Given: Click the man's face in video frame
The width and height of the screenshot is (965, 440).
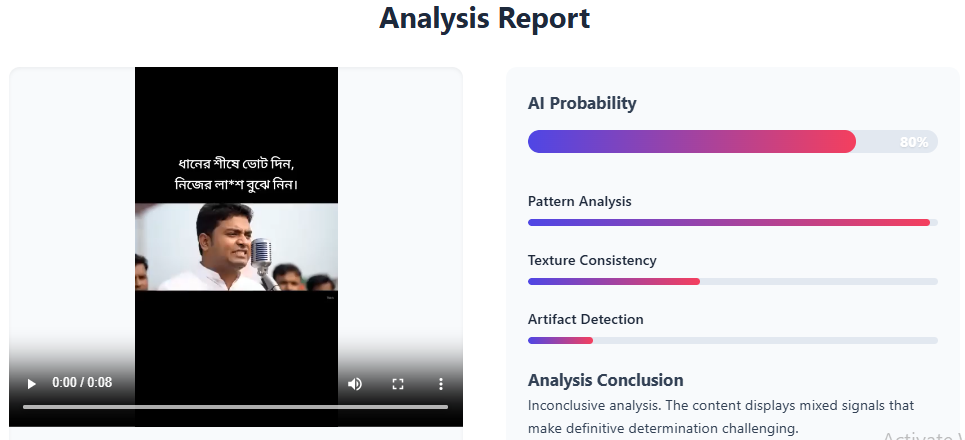Looking at the screenshot, I should click(x=225, y=241).
